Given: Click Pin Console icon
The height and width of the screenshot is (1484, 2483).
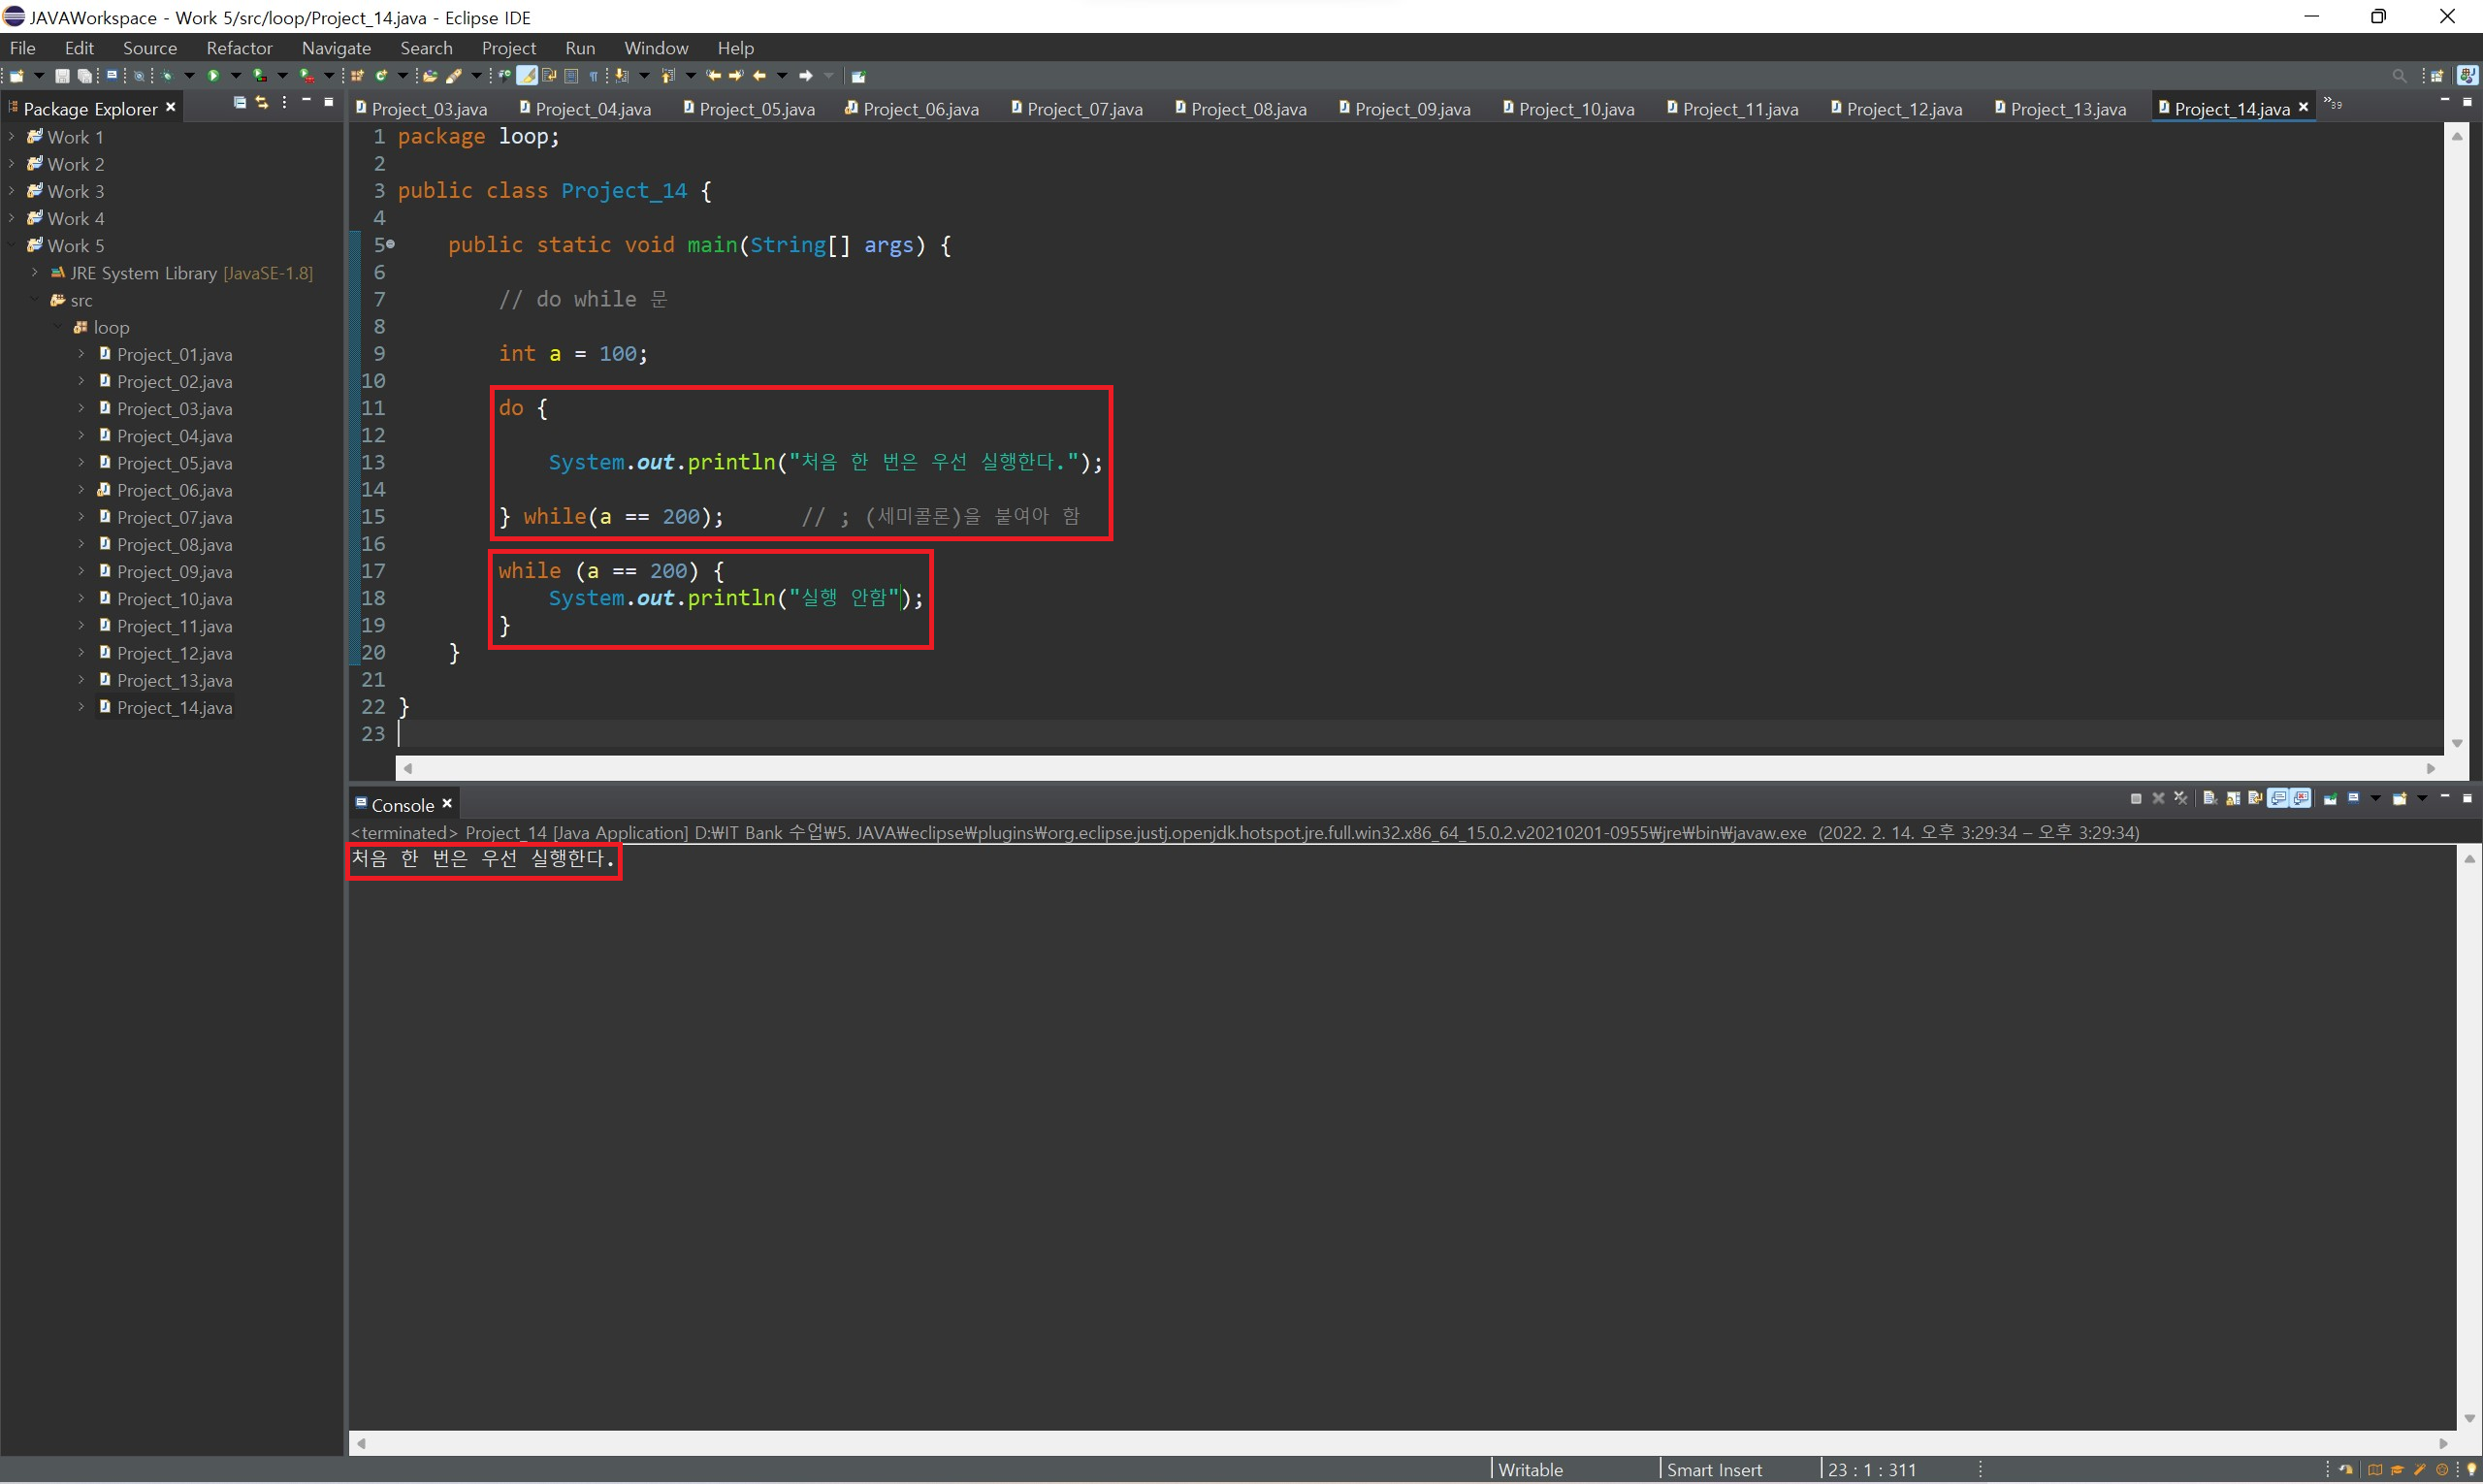Looking at the screenshot, I should click(x=2330, y=798).
